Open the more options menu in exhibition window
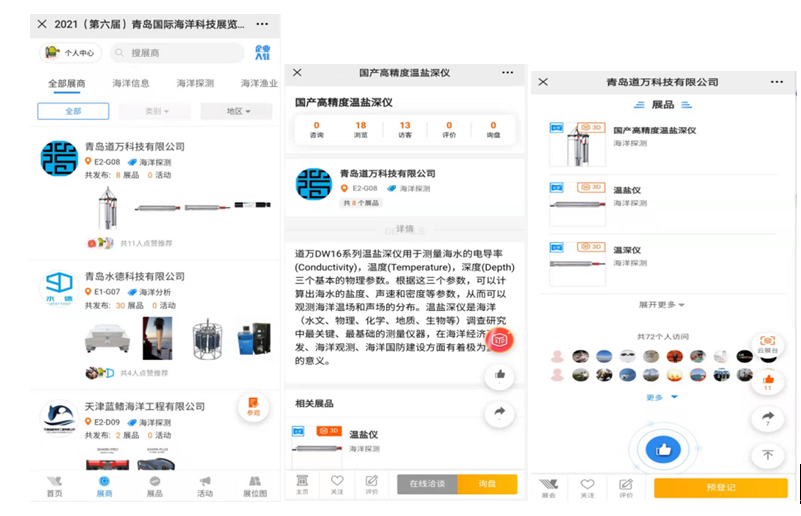 pos(262,24)
